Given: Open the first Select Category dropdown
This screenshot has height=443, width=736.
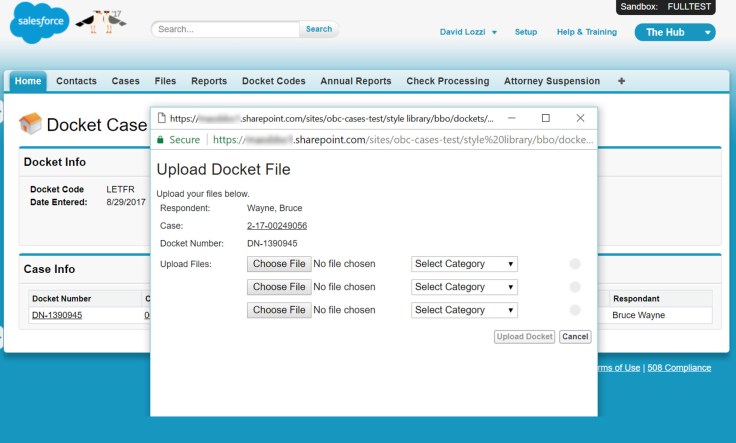Looking at the screenshot, I should coord(464,264).
